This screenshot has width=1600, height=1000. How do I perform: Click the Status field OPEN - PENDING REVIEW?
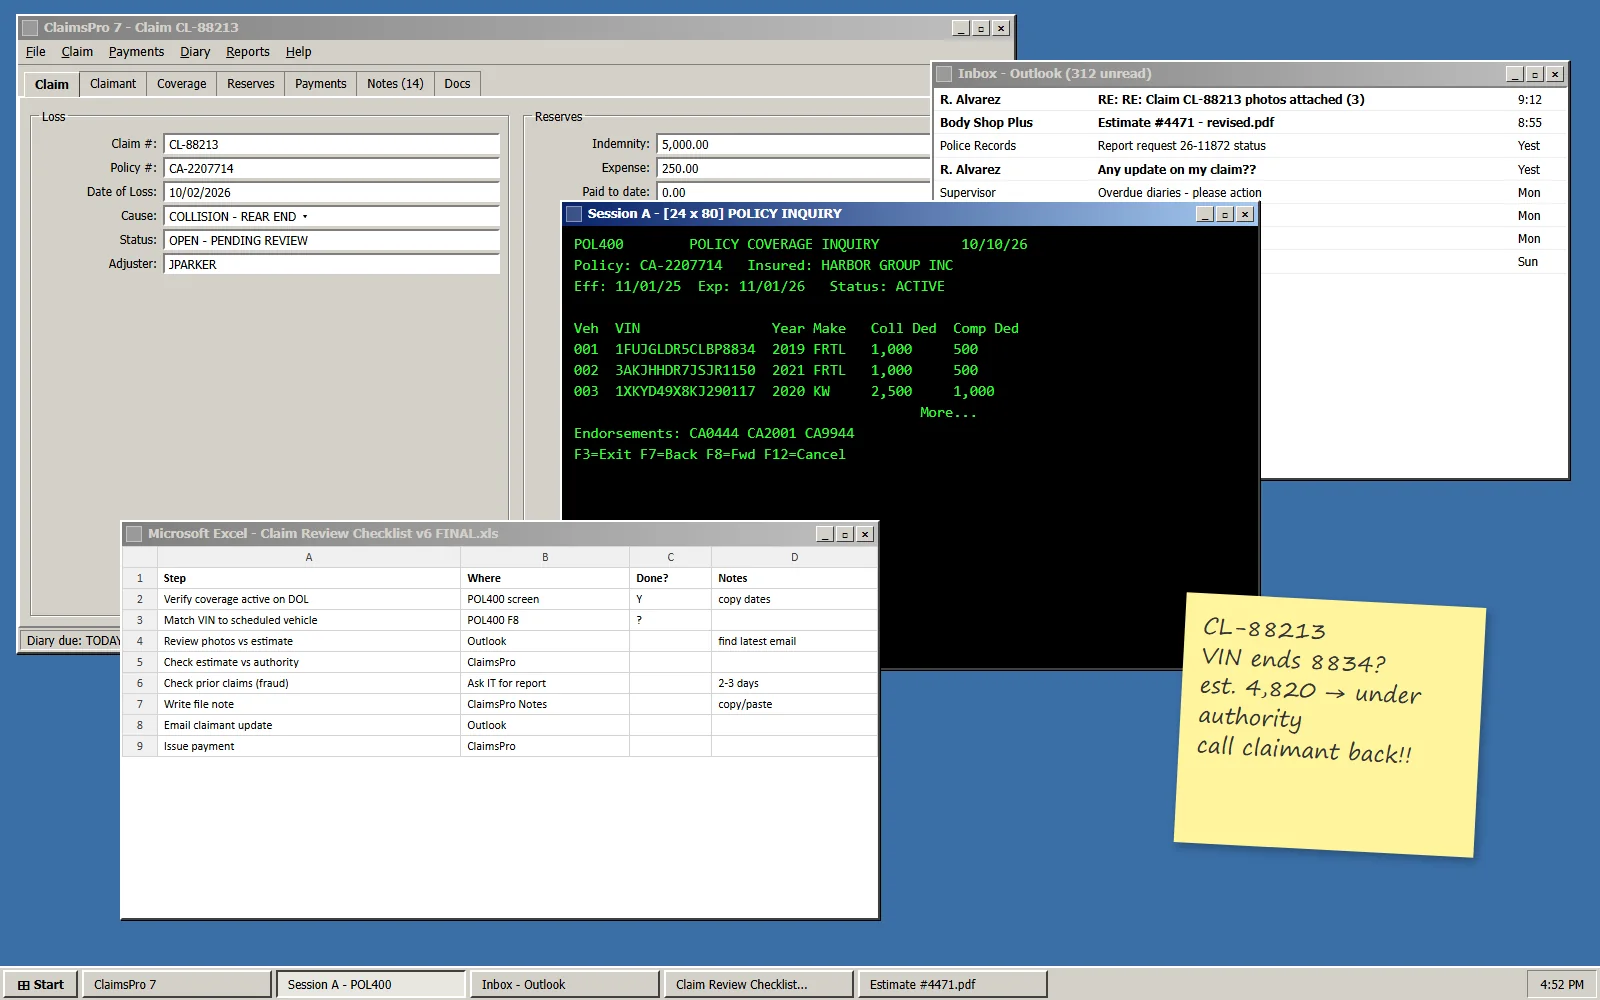331,241
